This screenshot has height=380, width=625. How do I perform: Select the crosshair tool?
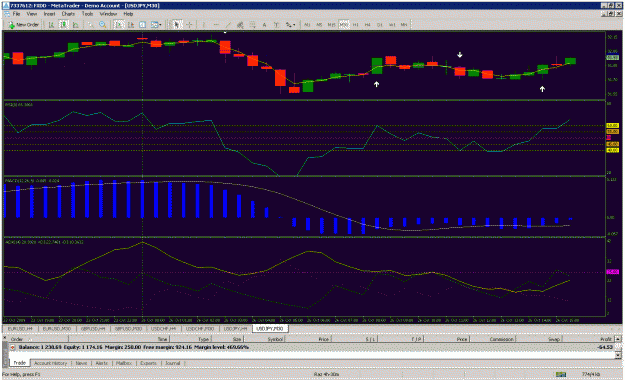(189, 25)
